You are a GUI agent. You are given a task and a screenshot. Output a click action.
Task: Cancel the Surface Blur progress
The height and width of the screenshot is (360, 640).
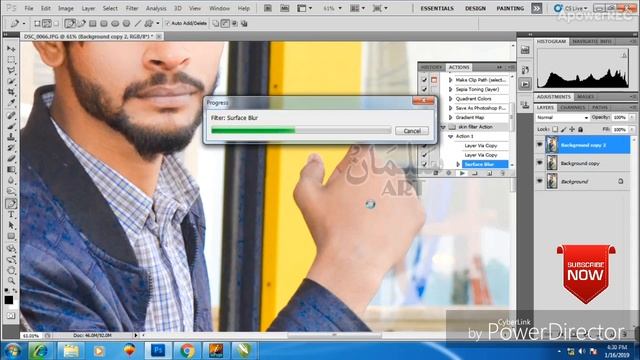(x=412, y=131)
